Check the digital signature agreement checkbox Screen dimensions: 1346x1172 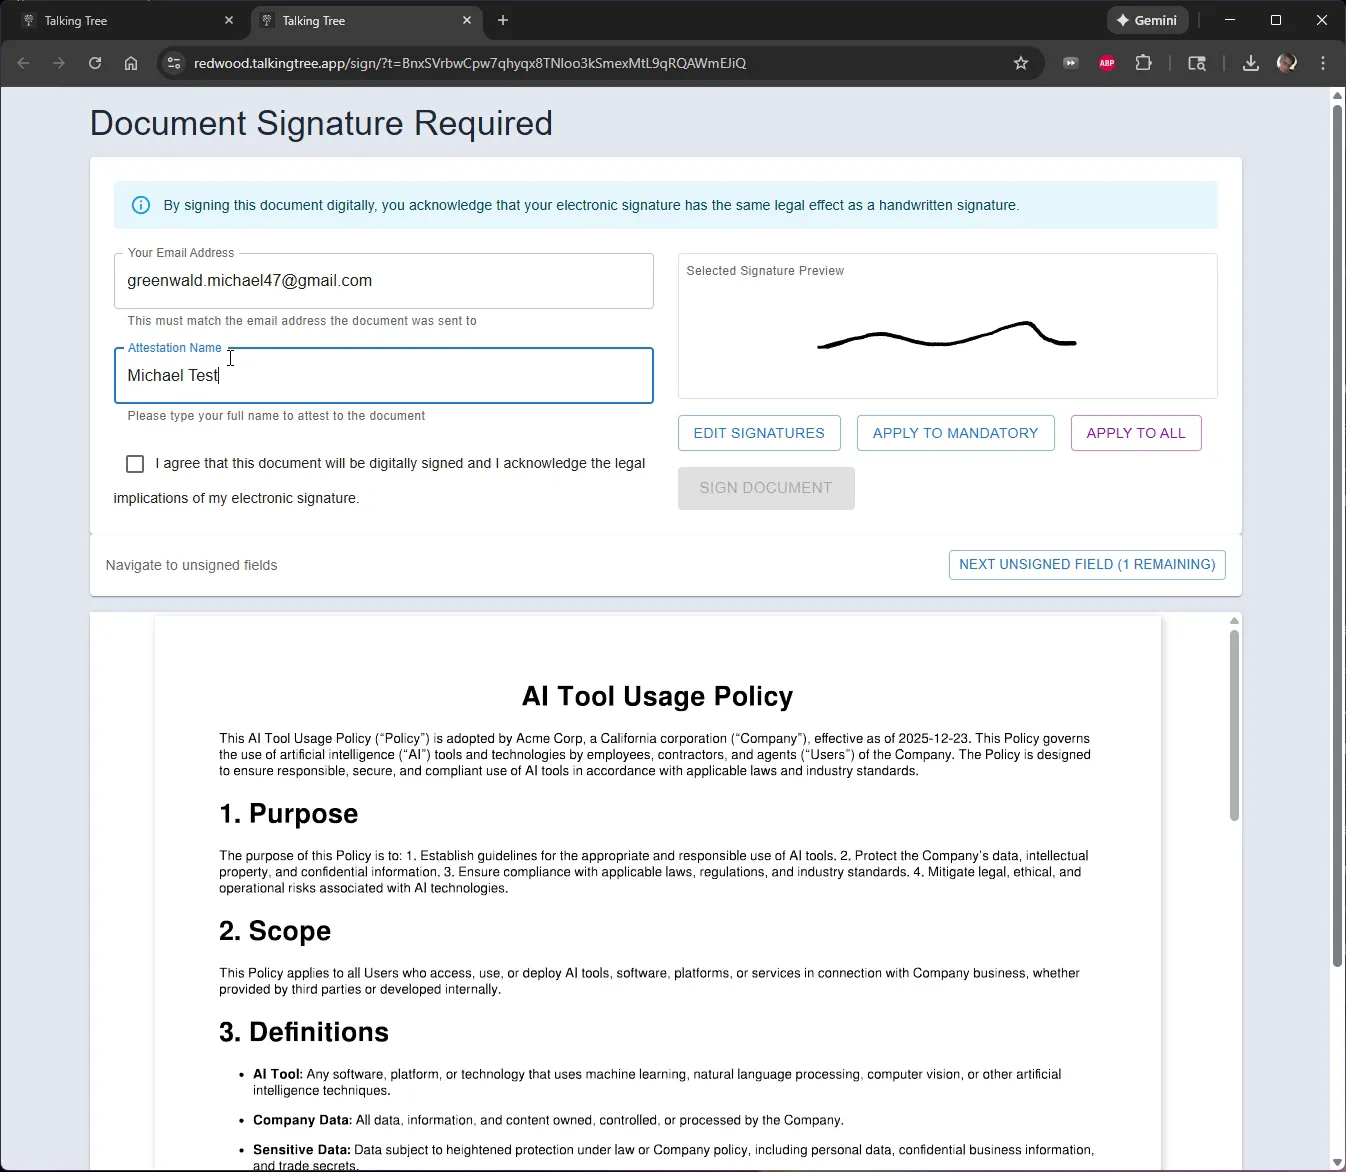135,463
